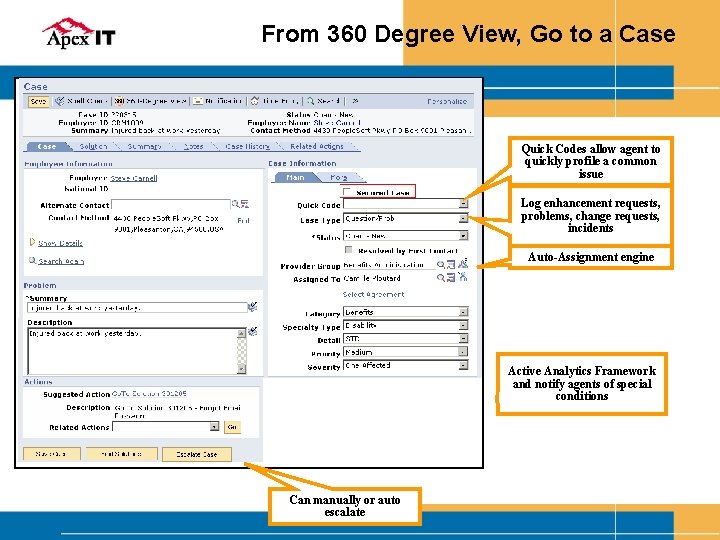Switch to the Notes tab

click(193, 146)
